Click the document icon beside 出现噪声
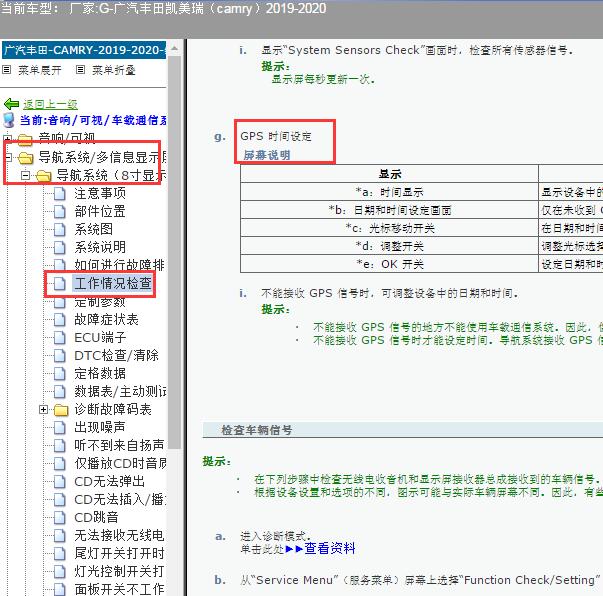 click(60, 428)
